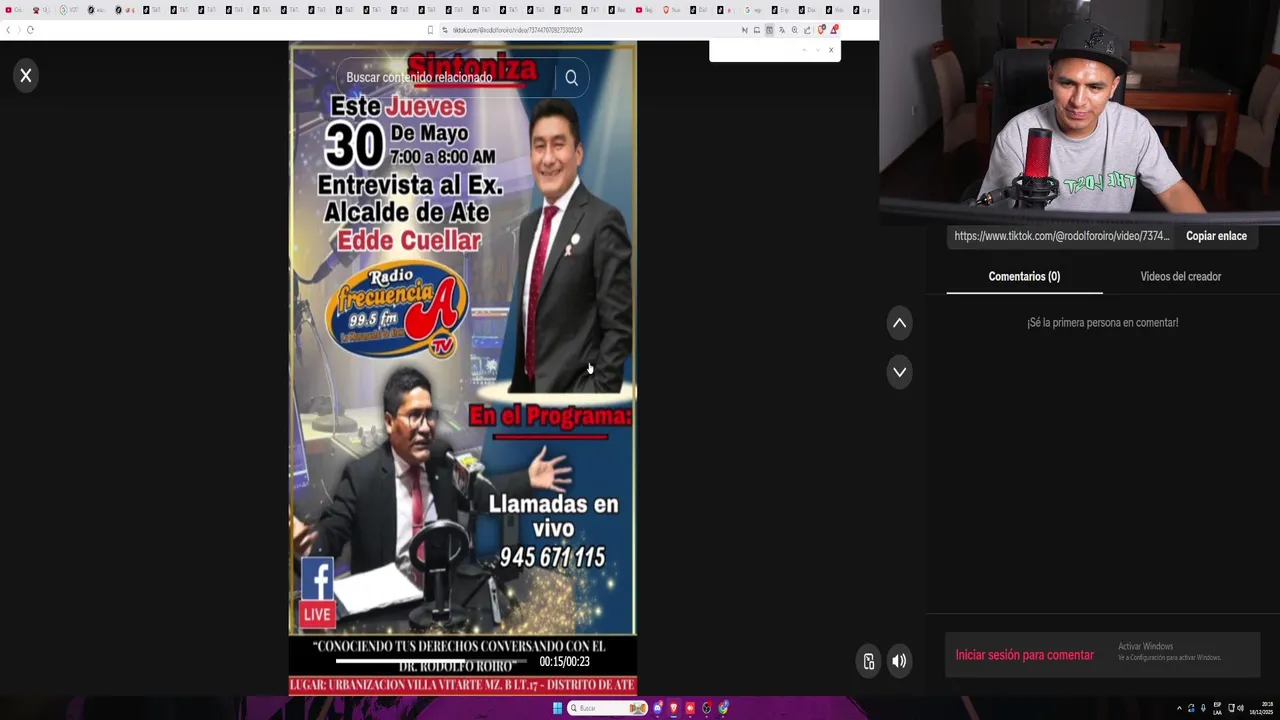Click the browser forward arrow
Image resolution: width=1280 pixels, height=720 pixels.
click(x=19, y=30)
